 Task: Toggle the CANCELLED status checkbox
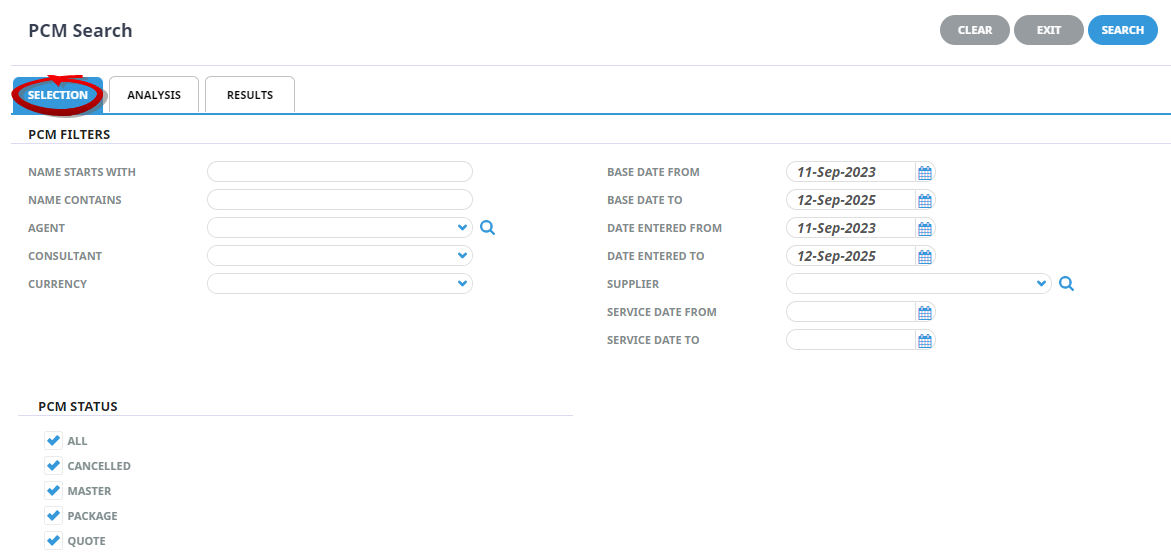(53, 465)
